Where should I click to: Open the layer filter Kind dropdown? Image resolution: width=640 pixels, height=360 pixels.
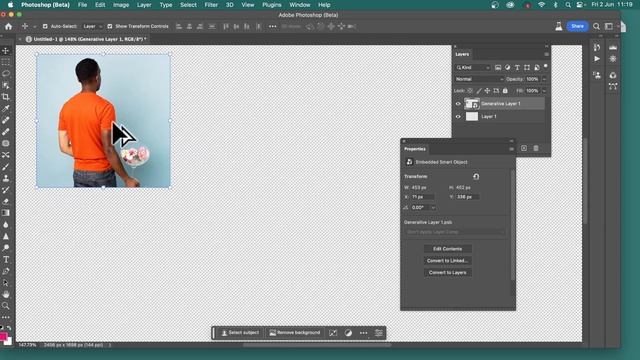(x=473, y=67)
